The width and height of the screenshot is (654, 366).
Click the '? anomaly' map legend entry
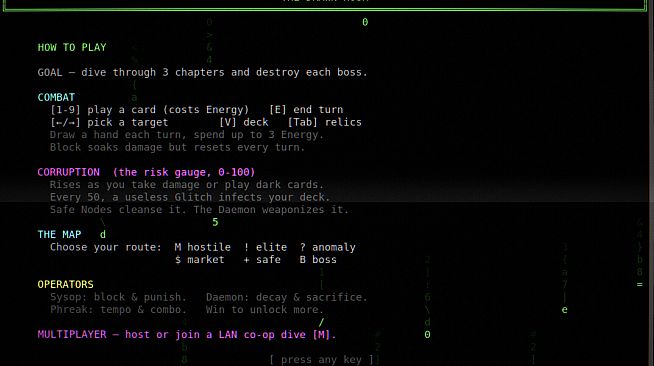tap(327, 248)
